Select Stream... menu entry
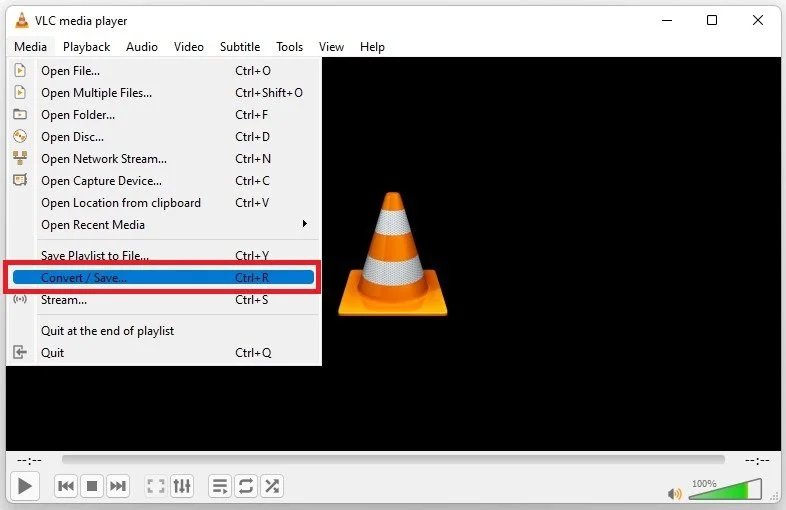This screenshot has height=510, width=786. click(164, 300)
